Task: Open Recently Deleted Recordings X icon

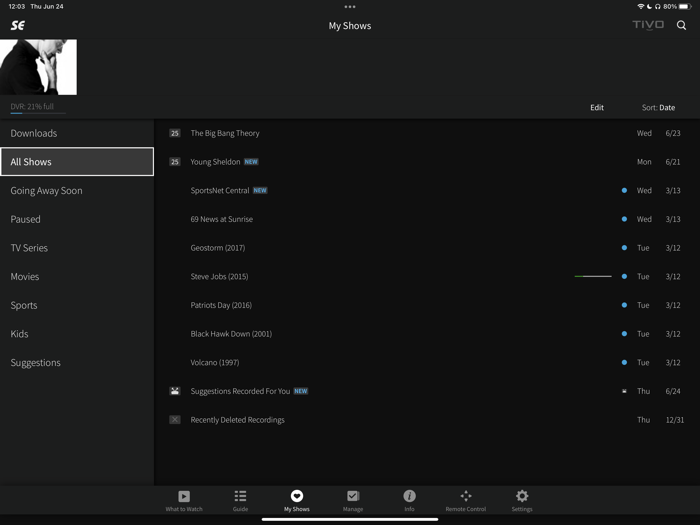Action: click(175, 420)
